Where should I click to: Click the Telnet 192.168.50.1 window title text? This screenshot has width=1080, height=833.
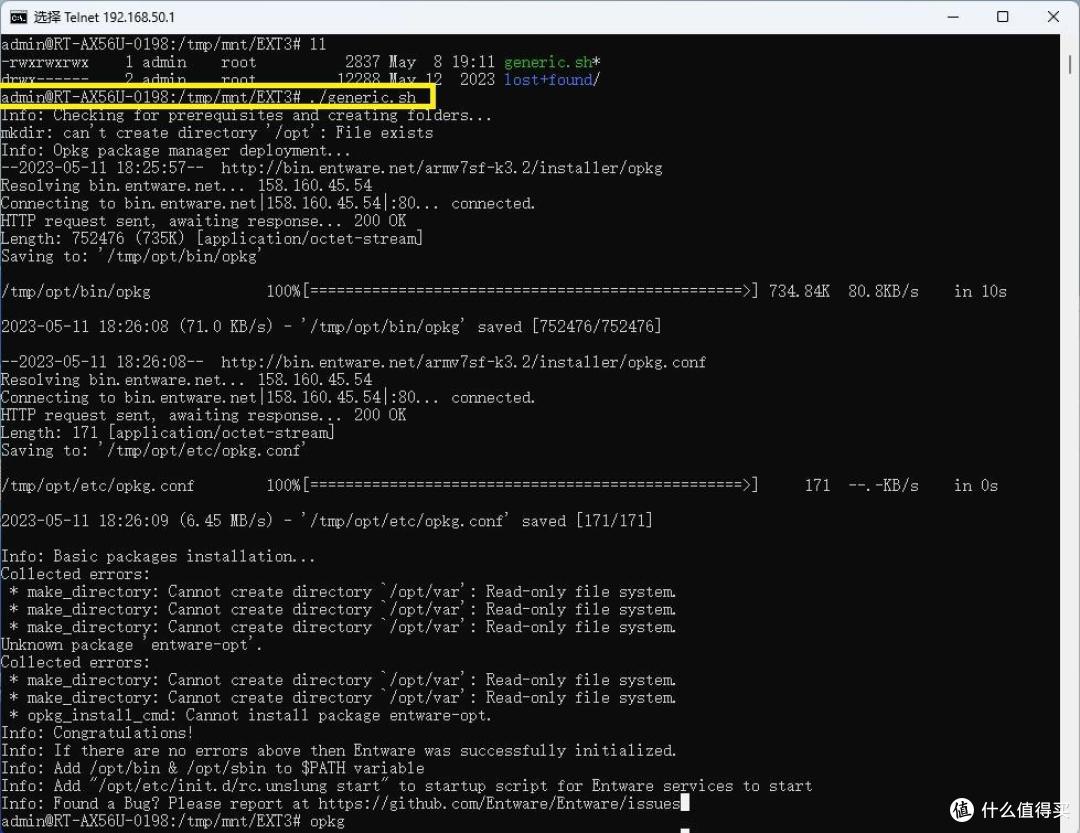tap(104, 17)
